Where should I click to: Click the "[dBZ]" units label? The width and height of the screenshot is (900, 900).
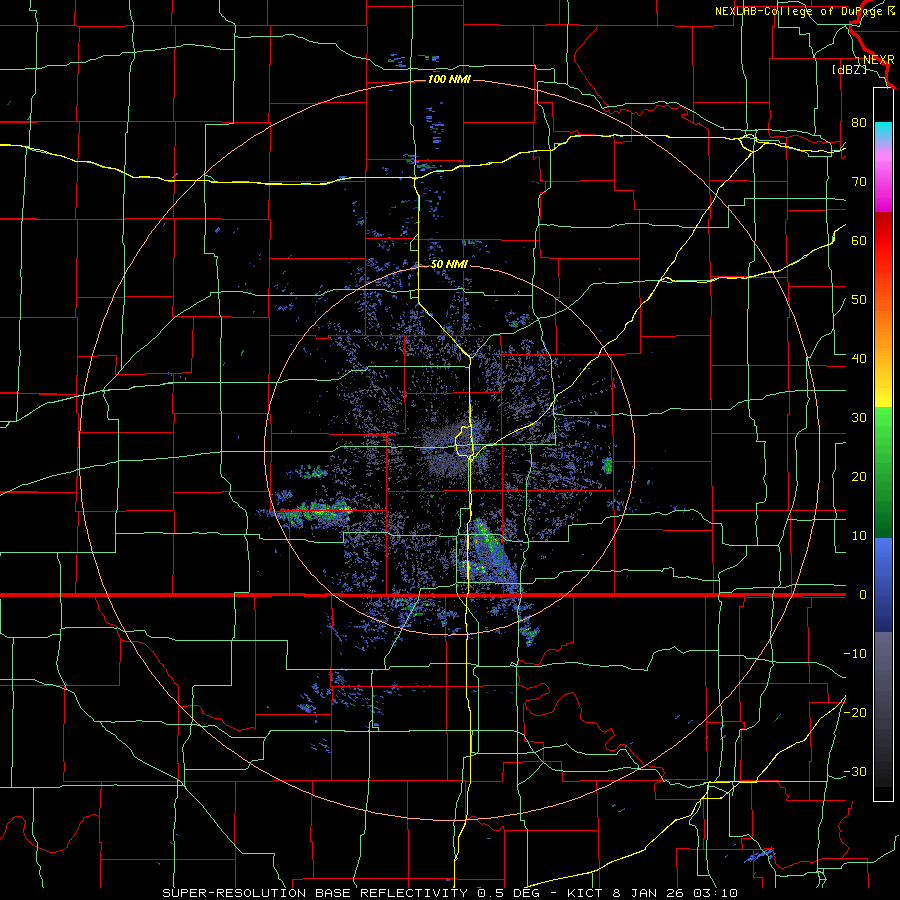tap(849, 69)
